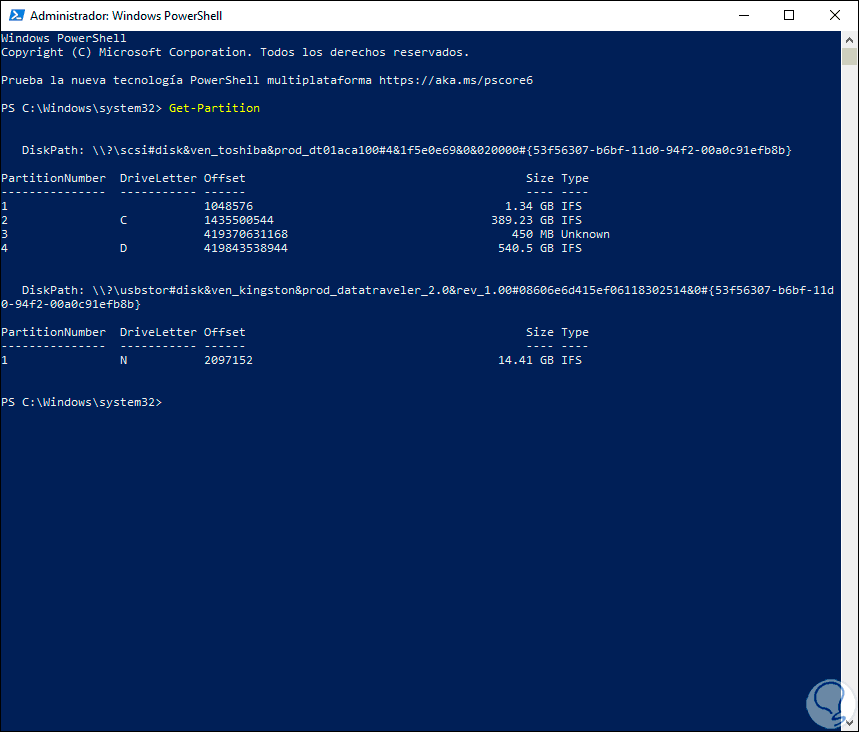Click the second table's DriveLetter header
The width and height of the screenshot is (859, 732).
(x=158, y=332)
